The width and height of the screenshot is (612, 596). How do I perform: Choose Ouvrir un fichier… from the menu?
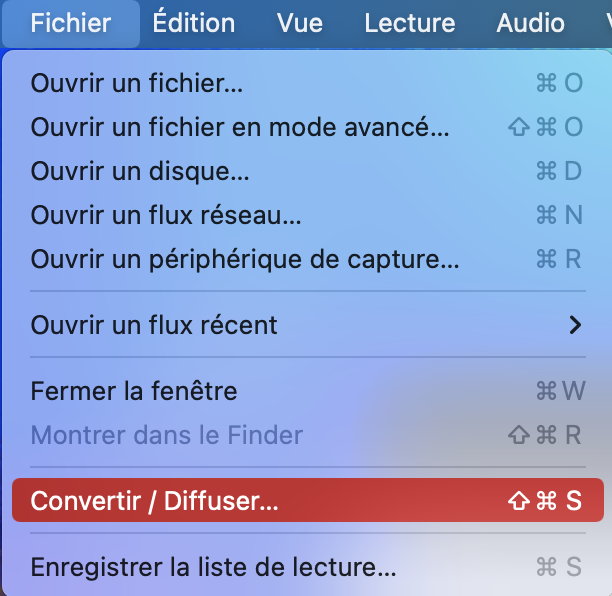click(x=137, y=83)
